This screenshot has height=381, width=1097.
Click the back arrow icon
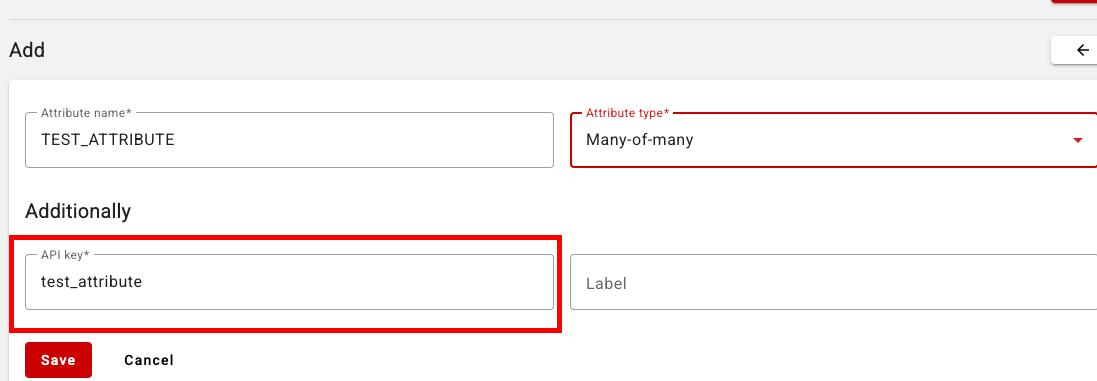point(1083,50)
